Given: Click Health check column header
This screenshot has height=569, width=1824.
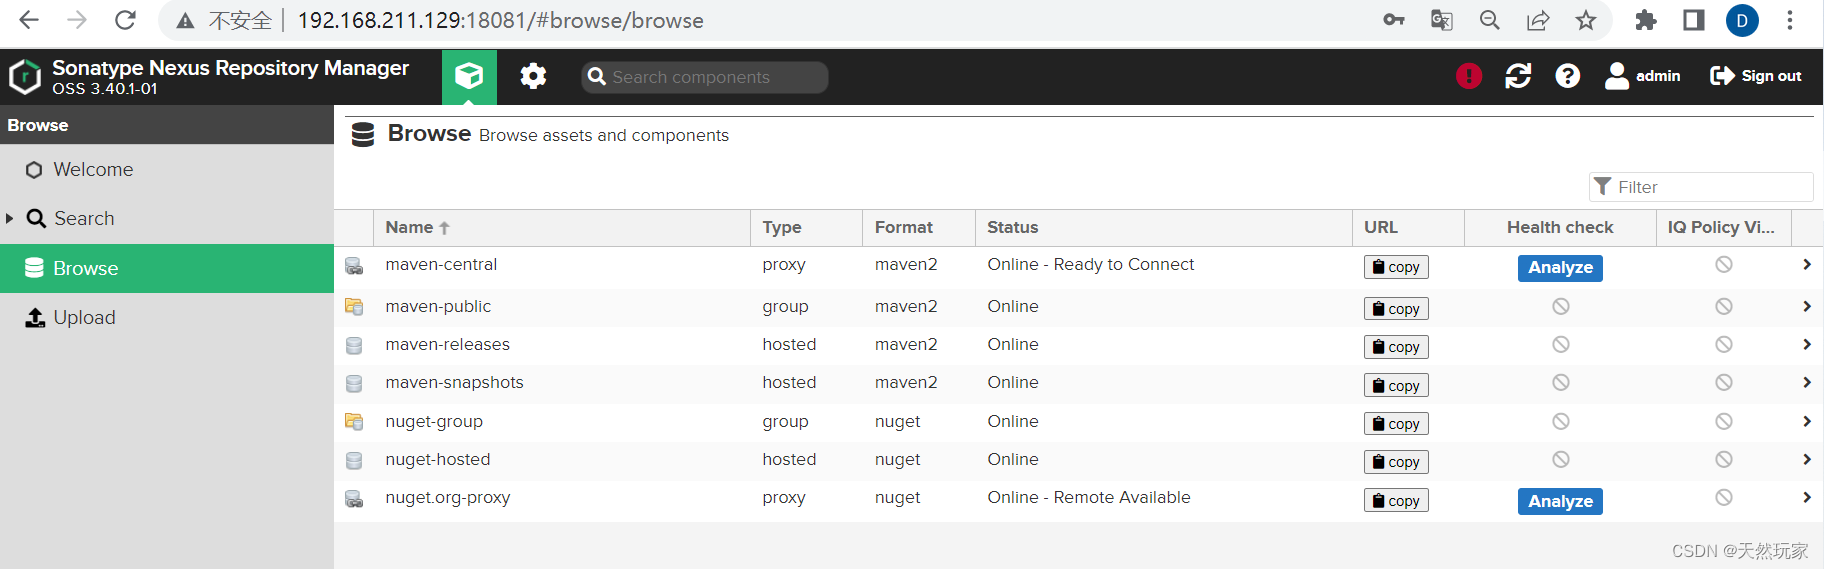Looking at the screenshot, I should coord(1560,227).
